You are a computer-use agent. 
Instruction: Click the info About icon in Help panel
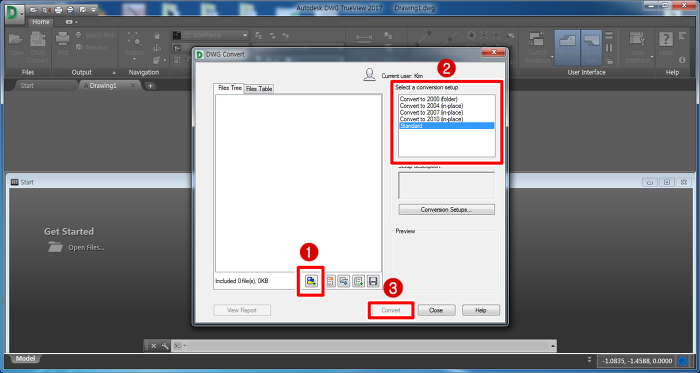[x=682, y=60]
